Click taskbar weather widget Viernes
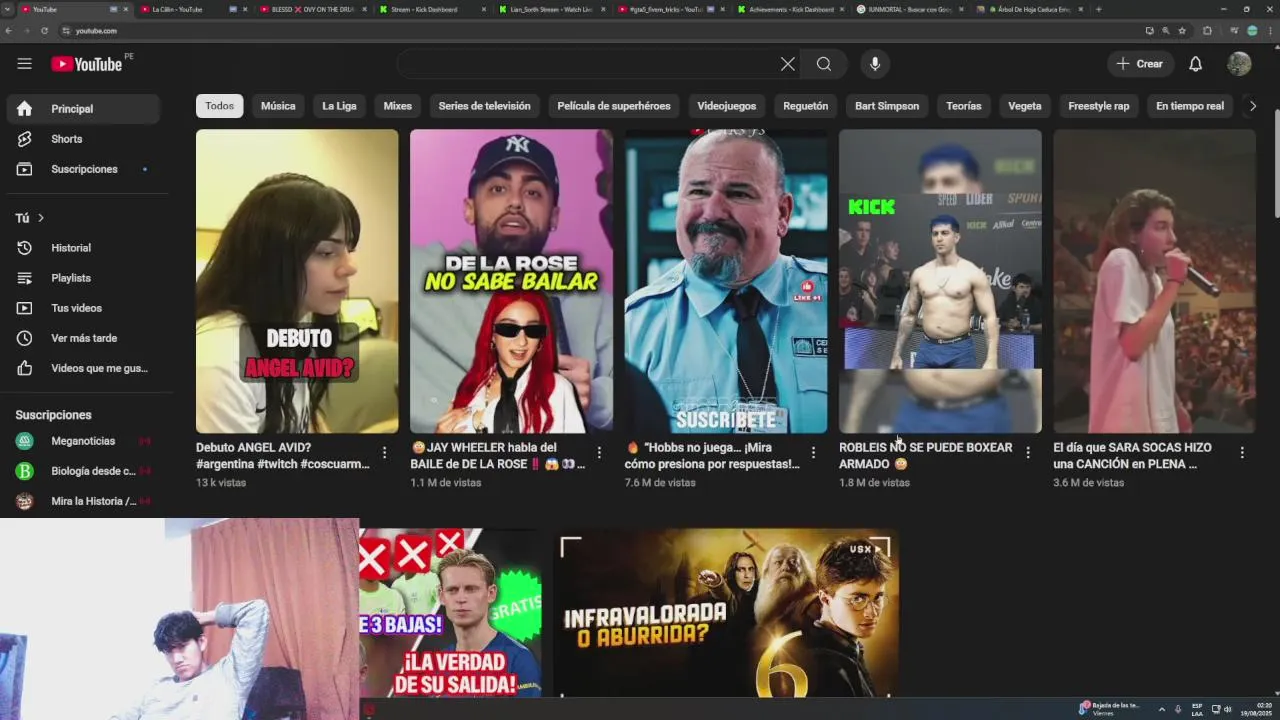 (1109, 709)
